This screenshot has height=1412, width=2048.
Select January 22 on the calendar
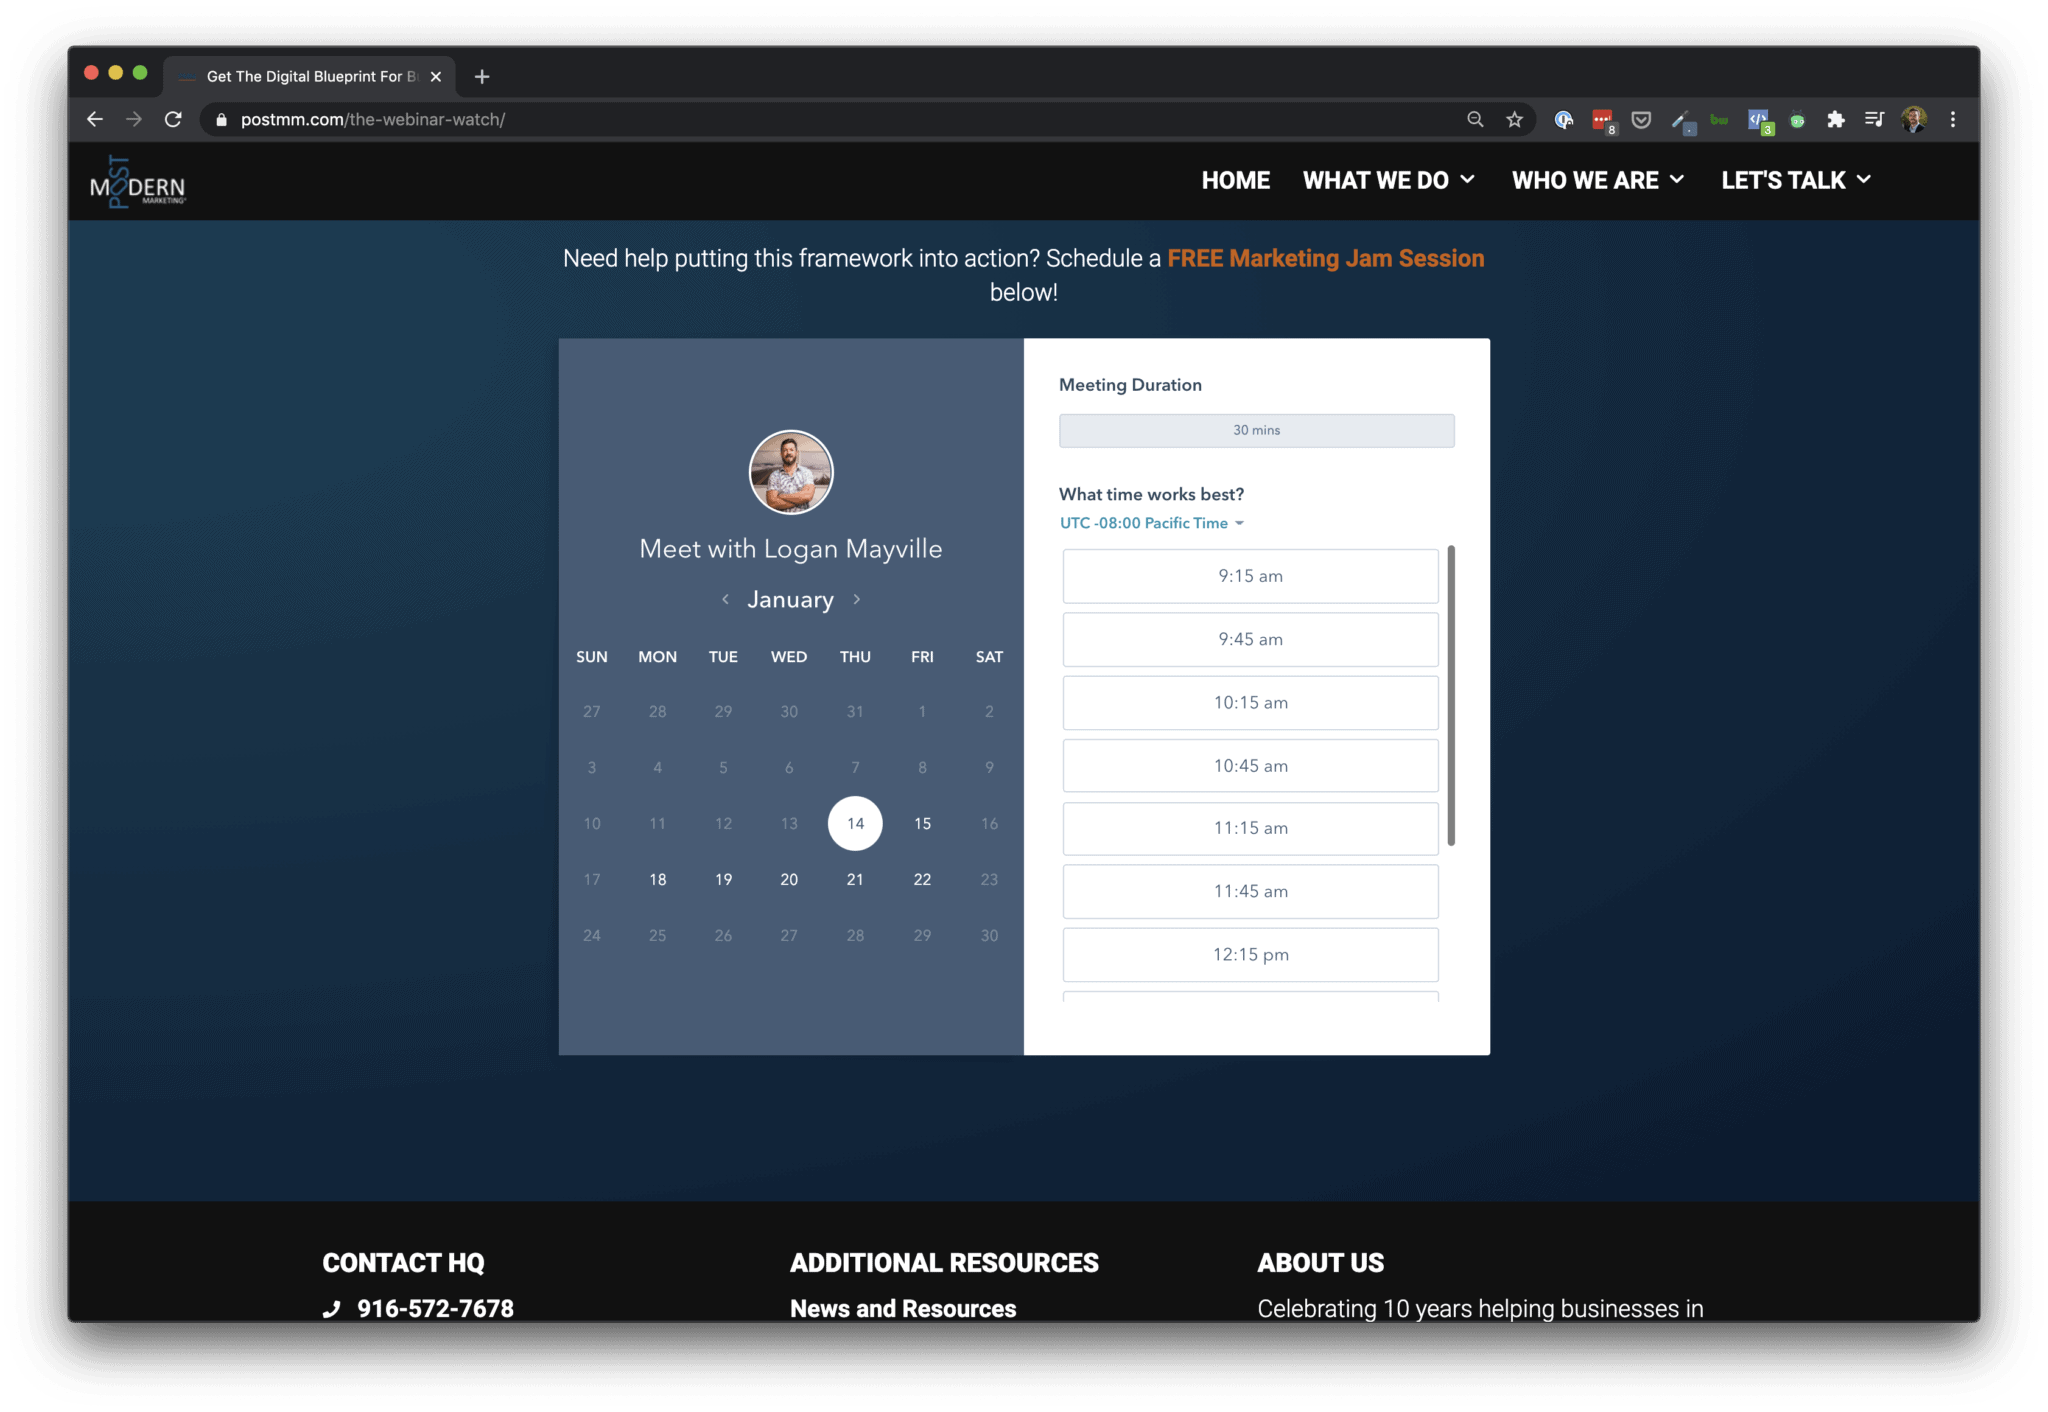coord(922,879)
